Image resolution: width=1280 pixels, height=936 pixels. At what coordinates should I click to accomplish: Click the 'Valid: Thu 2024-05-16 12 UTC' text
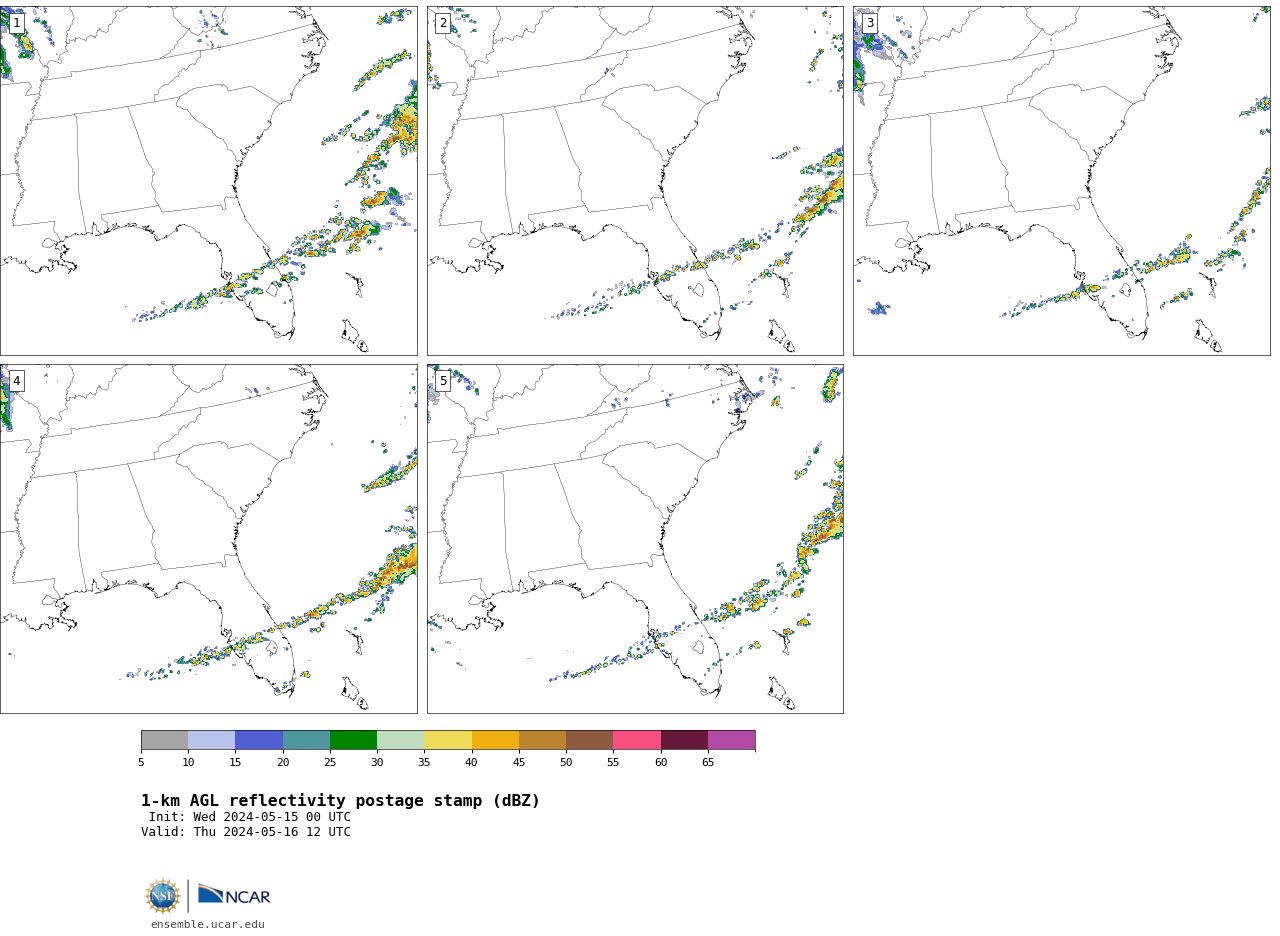click(246, 832)
